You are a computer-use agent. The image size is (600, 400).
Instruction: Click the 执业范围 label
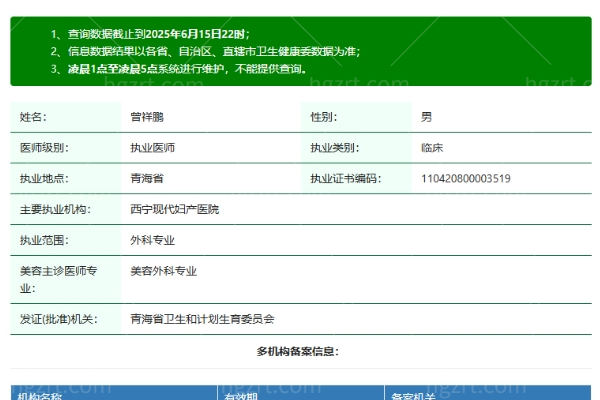[x=44, y=240]
